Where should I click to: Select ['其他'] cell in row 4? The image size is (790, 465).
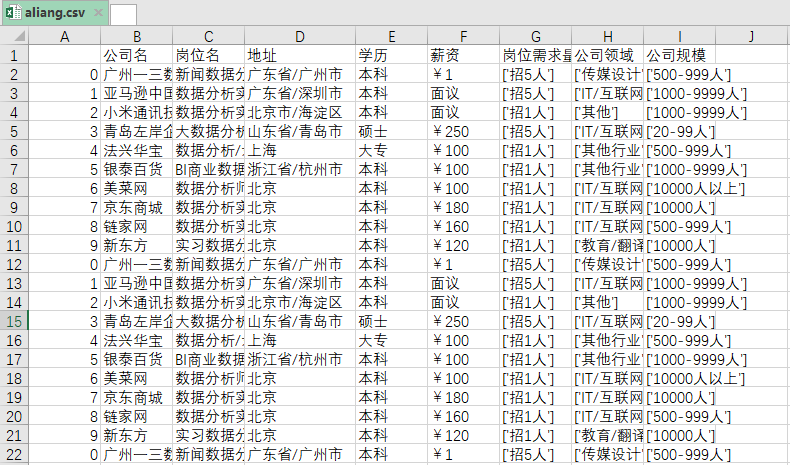tap(608, 112)
